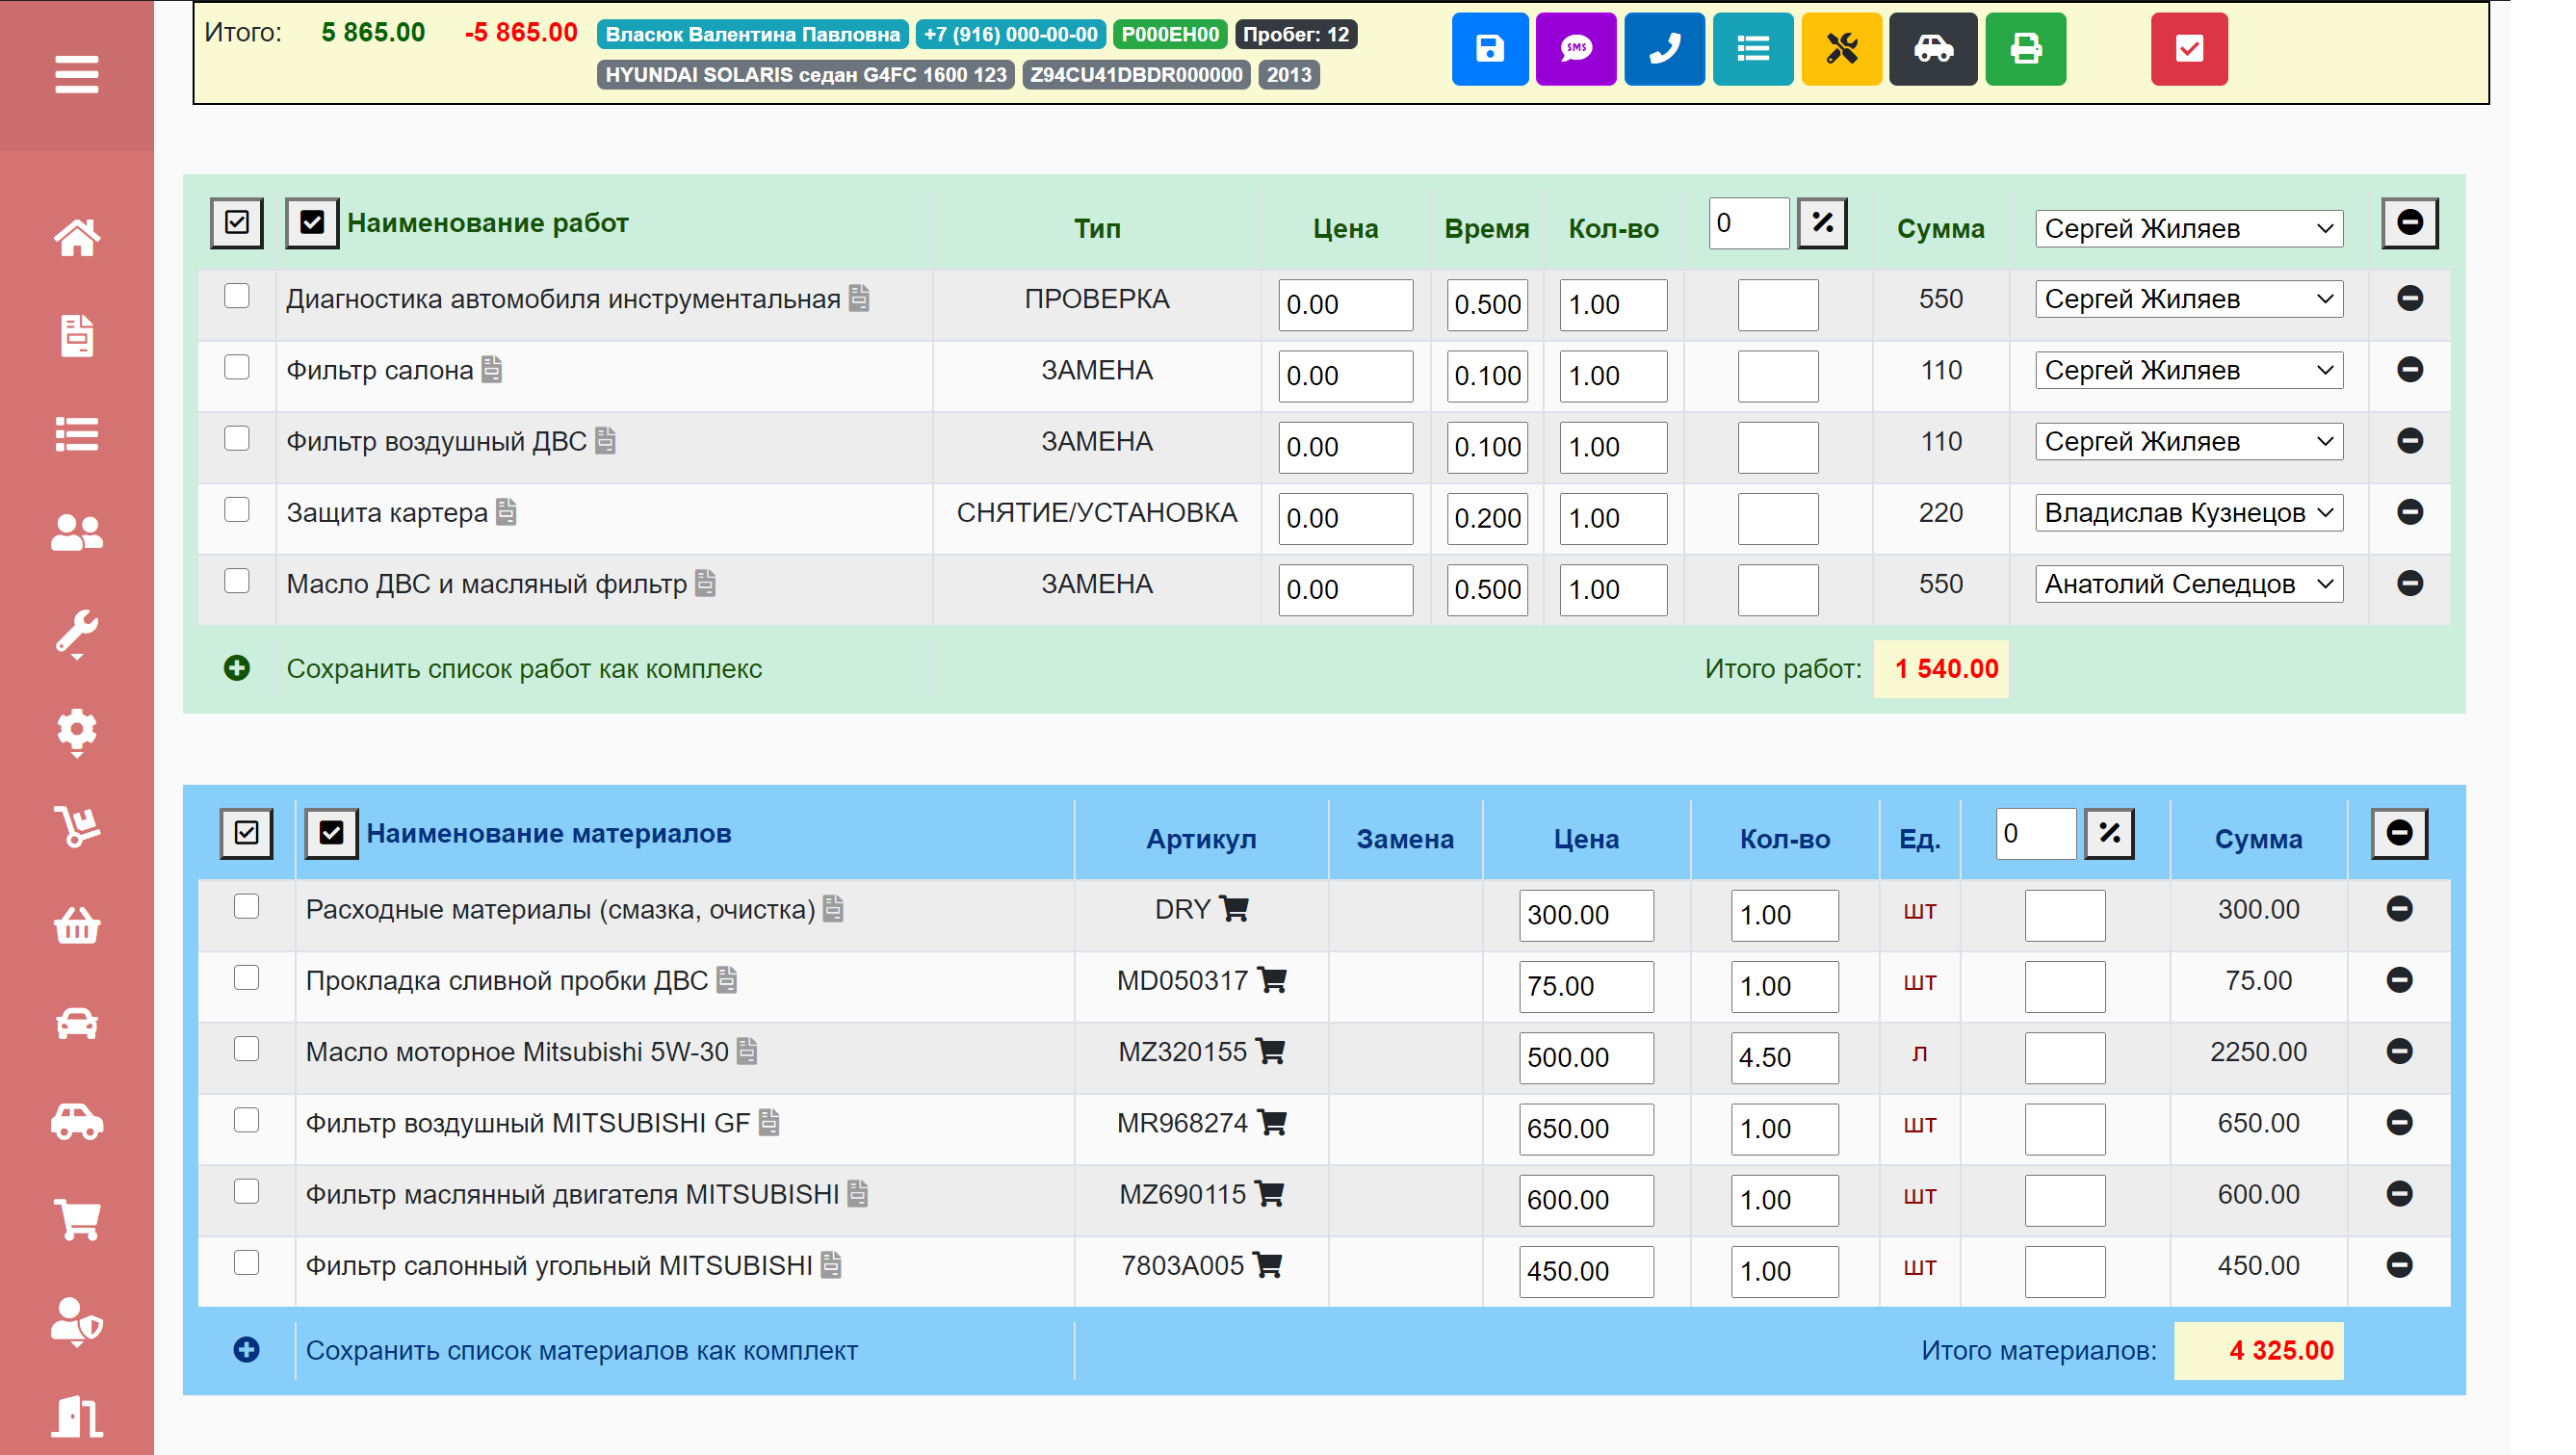Screen dimensions: 2576x1455
Task: Remove the Диагностика автомобиля work row
Action: (x=2409, y=297)
